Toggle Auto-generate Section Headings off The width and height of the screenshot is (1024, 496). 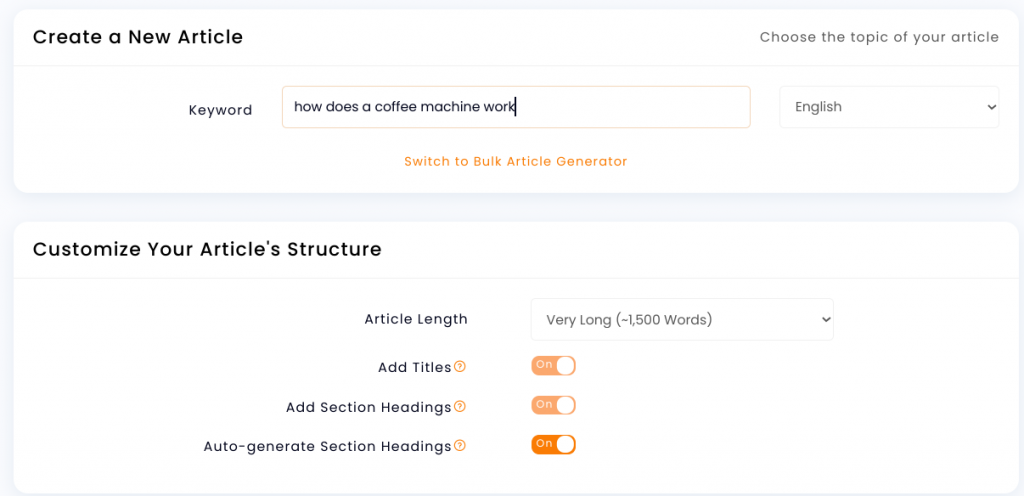click(x=553, y=444)
